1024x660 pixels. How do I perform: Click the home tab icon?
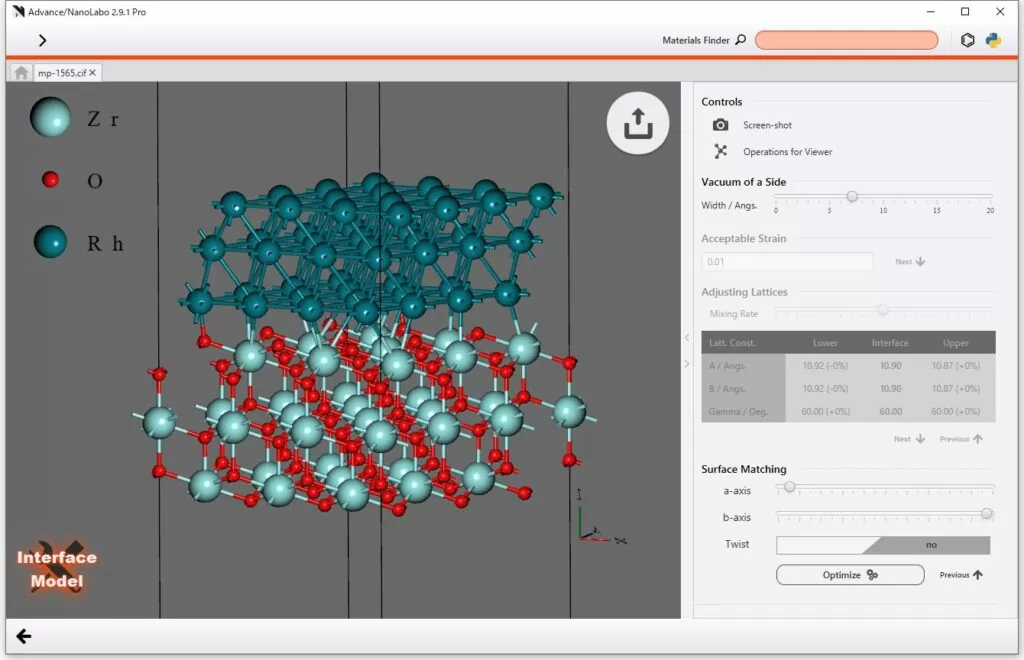click(x=21, y=73)
